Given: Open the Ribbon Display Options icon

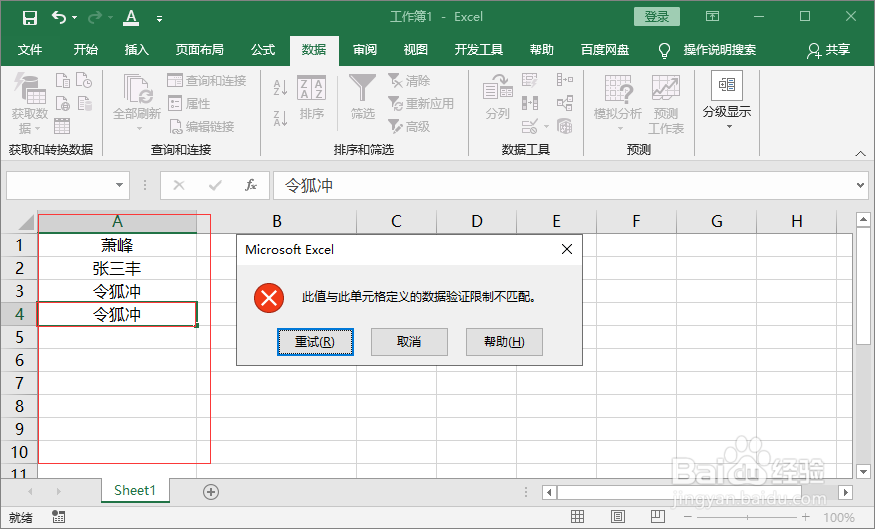Looking at the screenshot, I should coord(713,16).
